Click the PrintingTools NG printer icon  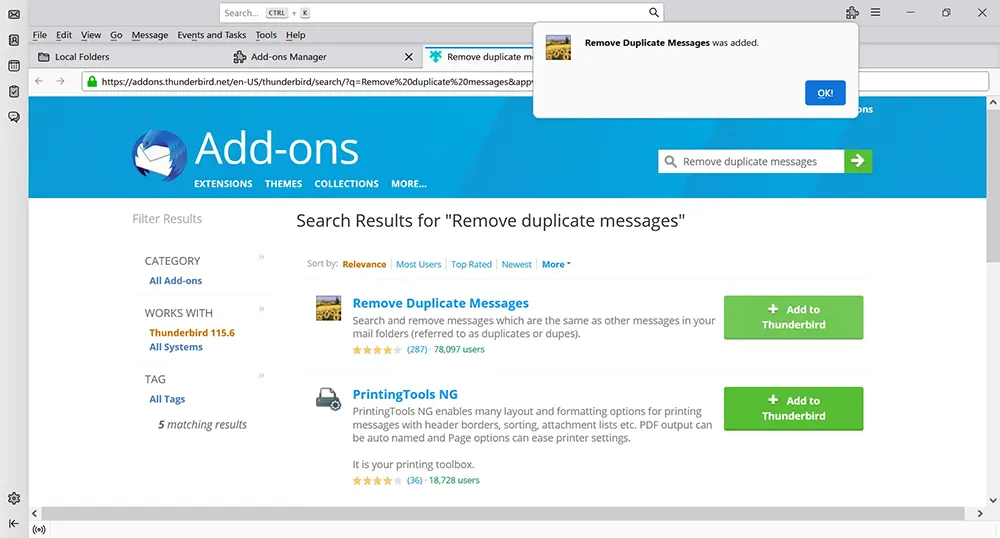328,399
